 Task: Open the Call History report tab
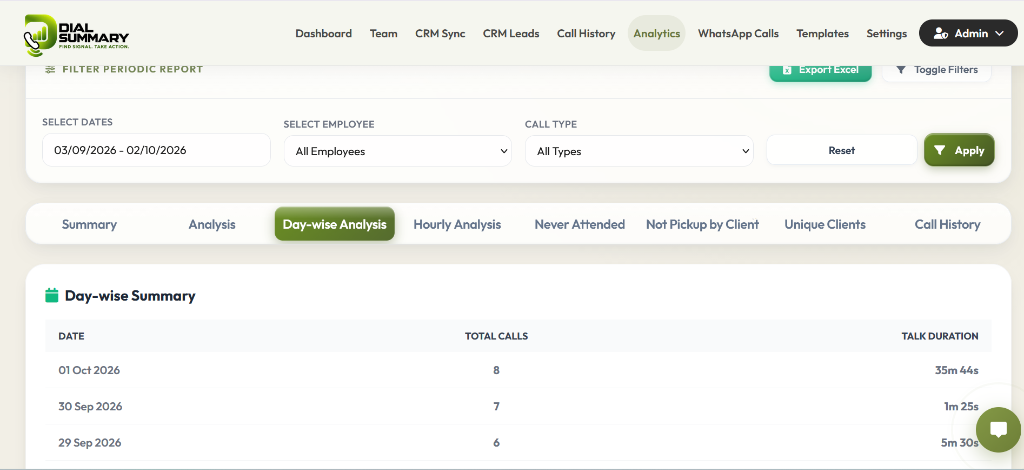[947, 224]
